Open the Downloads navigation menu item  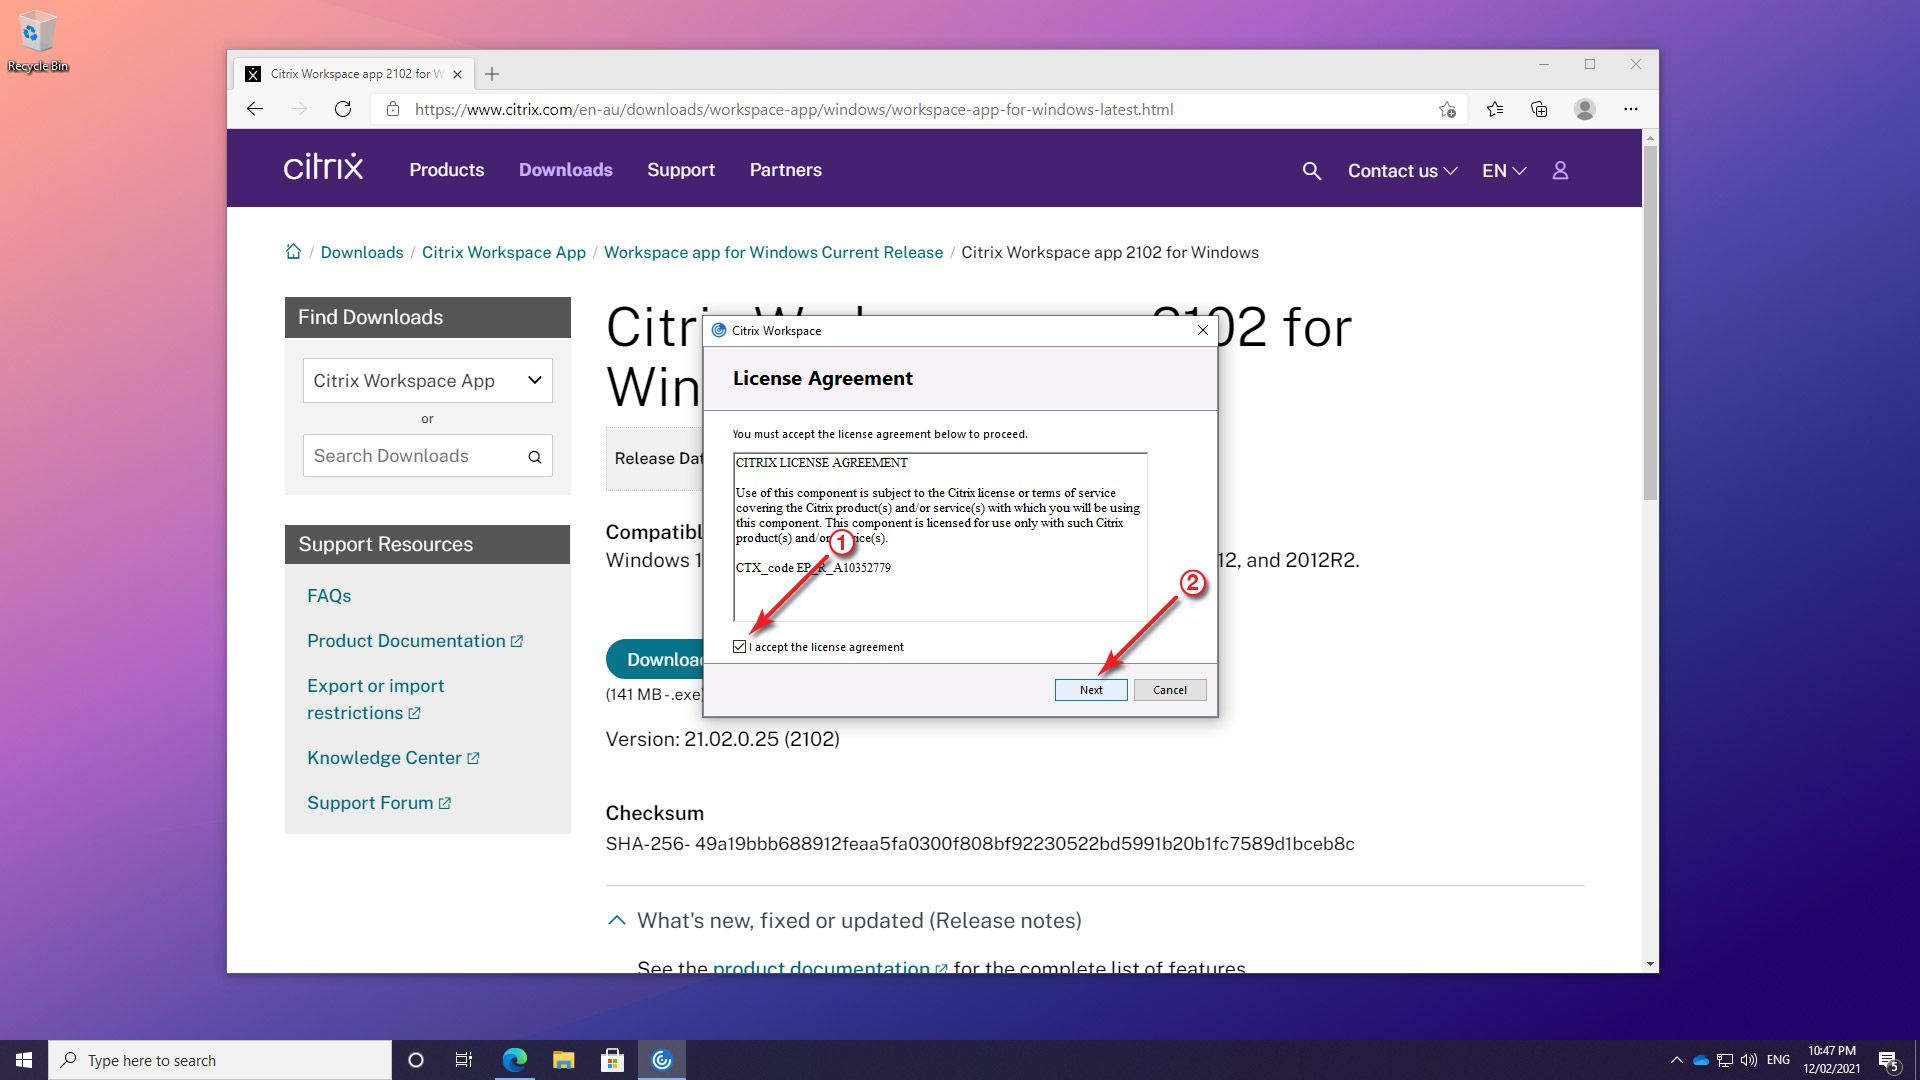(x=565, y=170)
